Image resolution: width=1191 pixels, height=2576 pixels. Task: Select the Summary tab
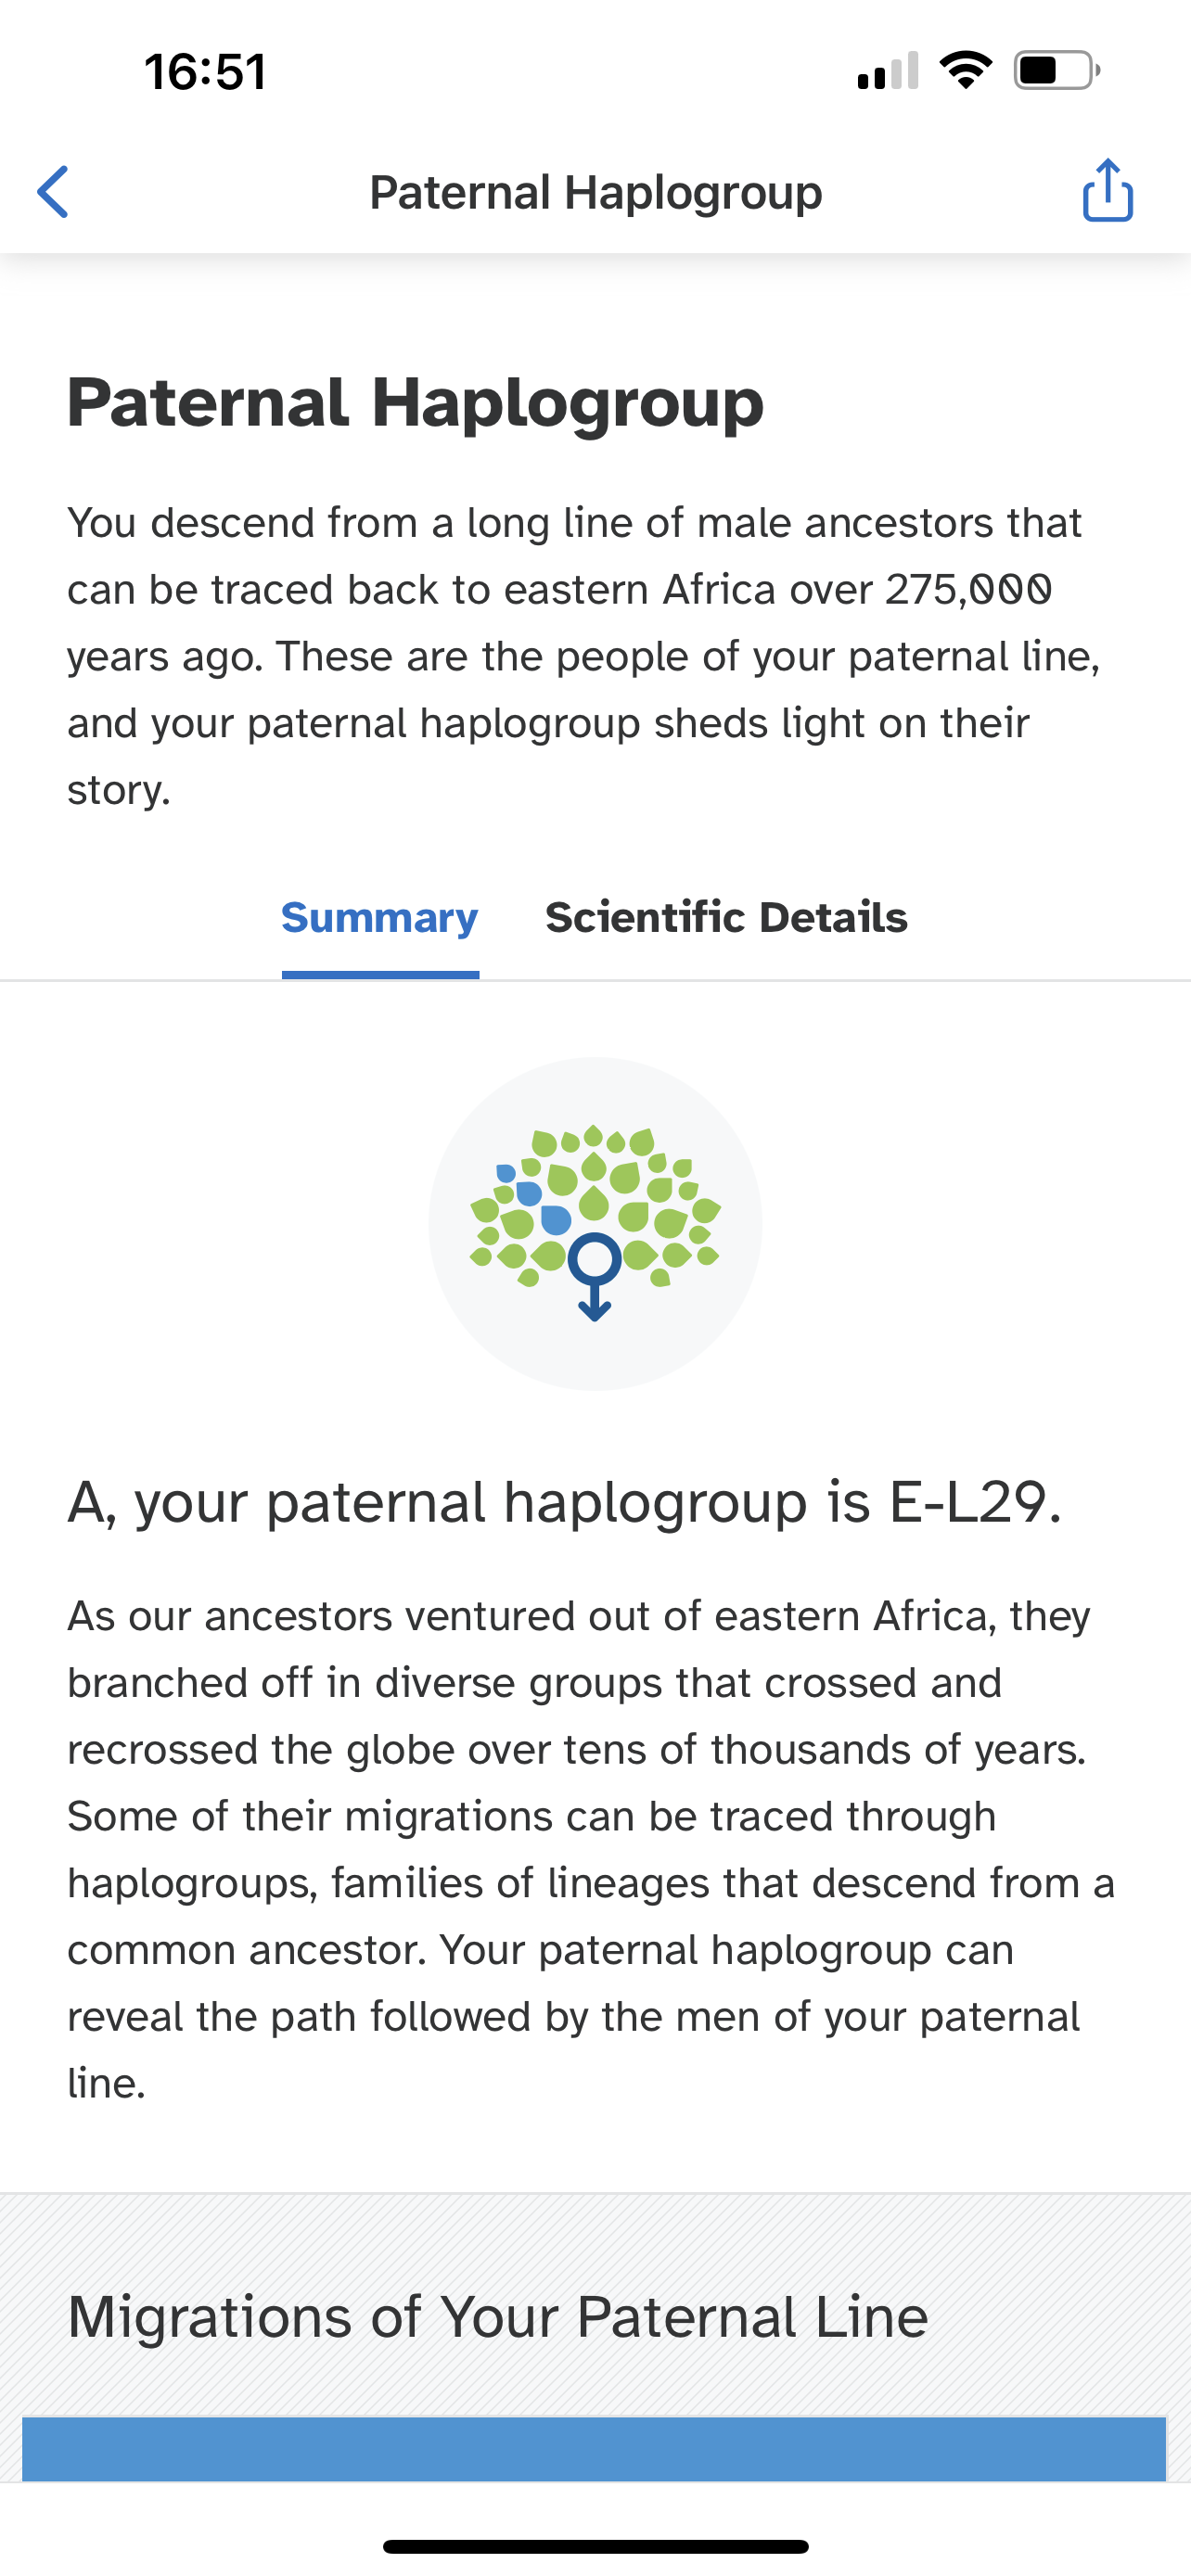[x=380, y=917]
